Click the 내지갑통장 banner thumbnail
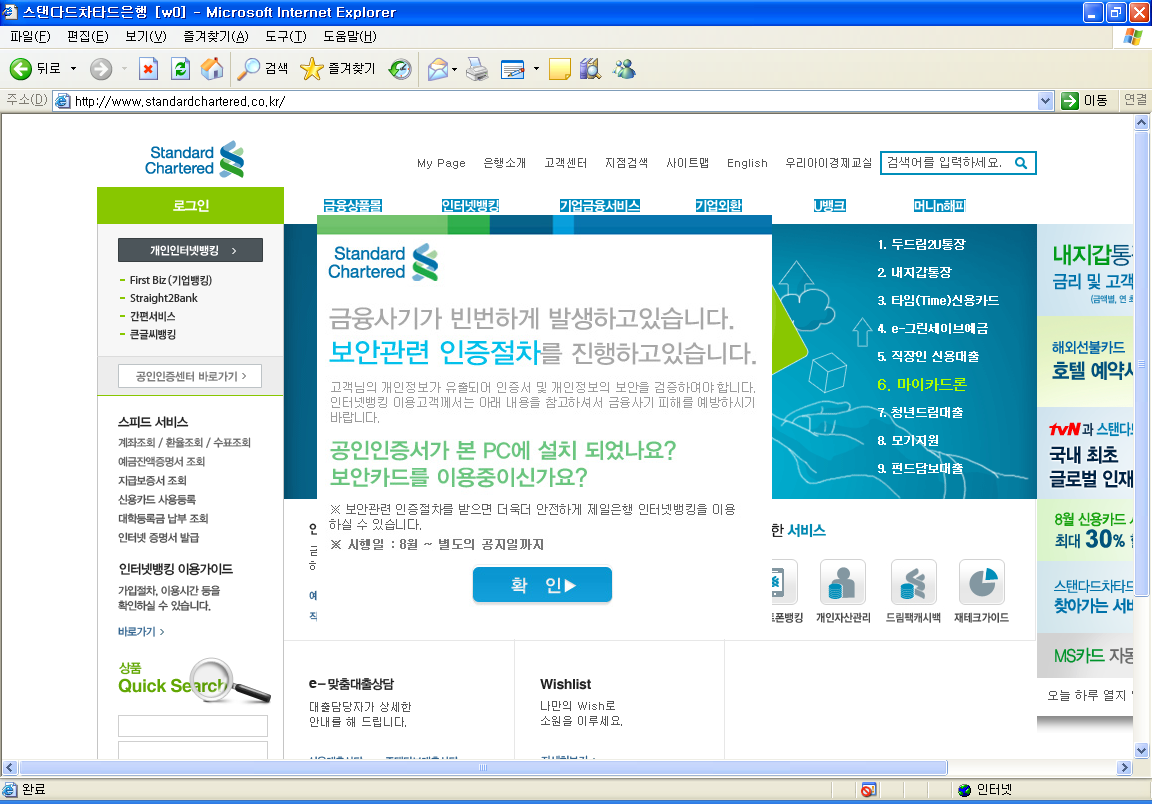Image resolution: width=1152 pixels, height=804 pixels. click(x=1085, y=270)
